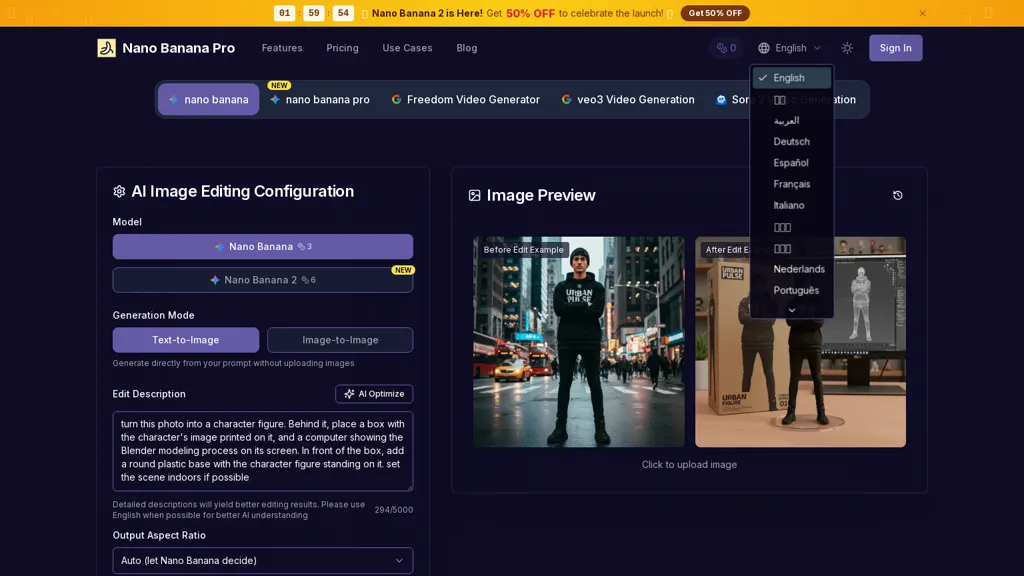
Task: Choose Text-to-Image generation mode
Action: 185,340
